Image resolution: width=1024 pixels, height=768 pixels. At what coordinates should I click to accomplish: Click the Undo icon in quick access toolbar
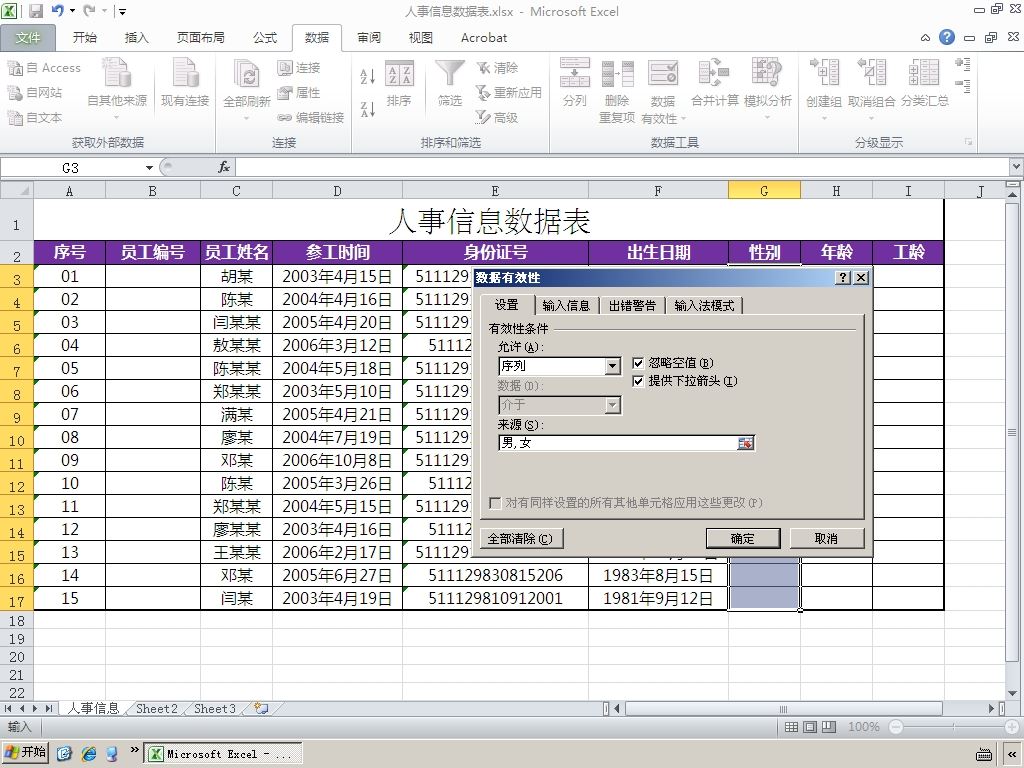[57, 11]
